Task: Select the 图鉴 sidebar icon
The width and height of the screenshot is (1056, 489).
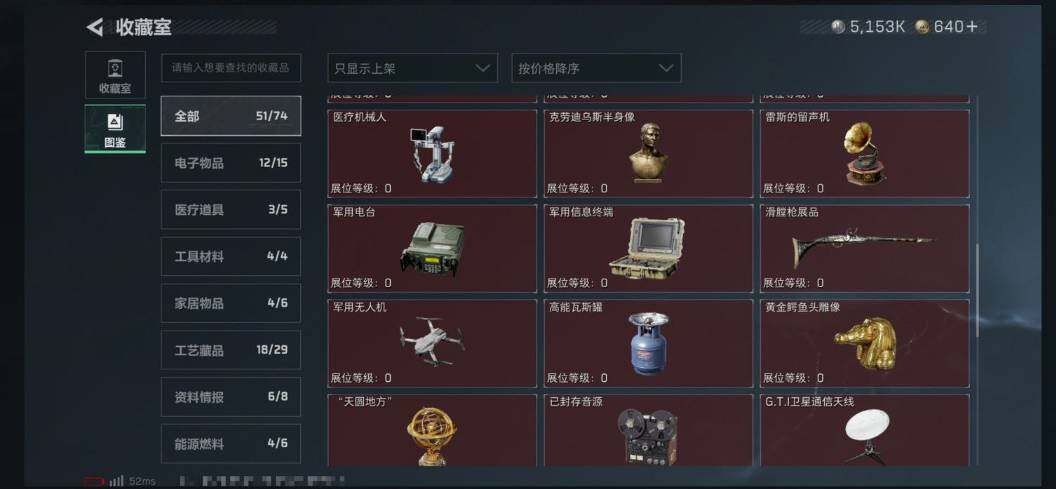Action: [x=115, y=128]
